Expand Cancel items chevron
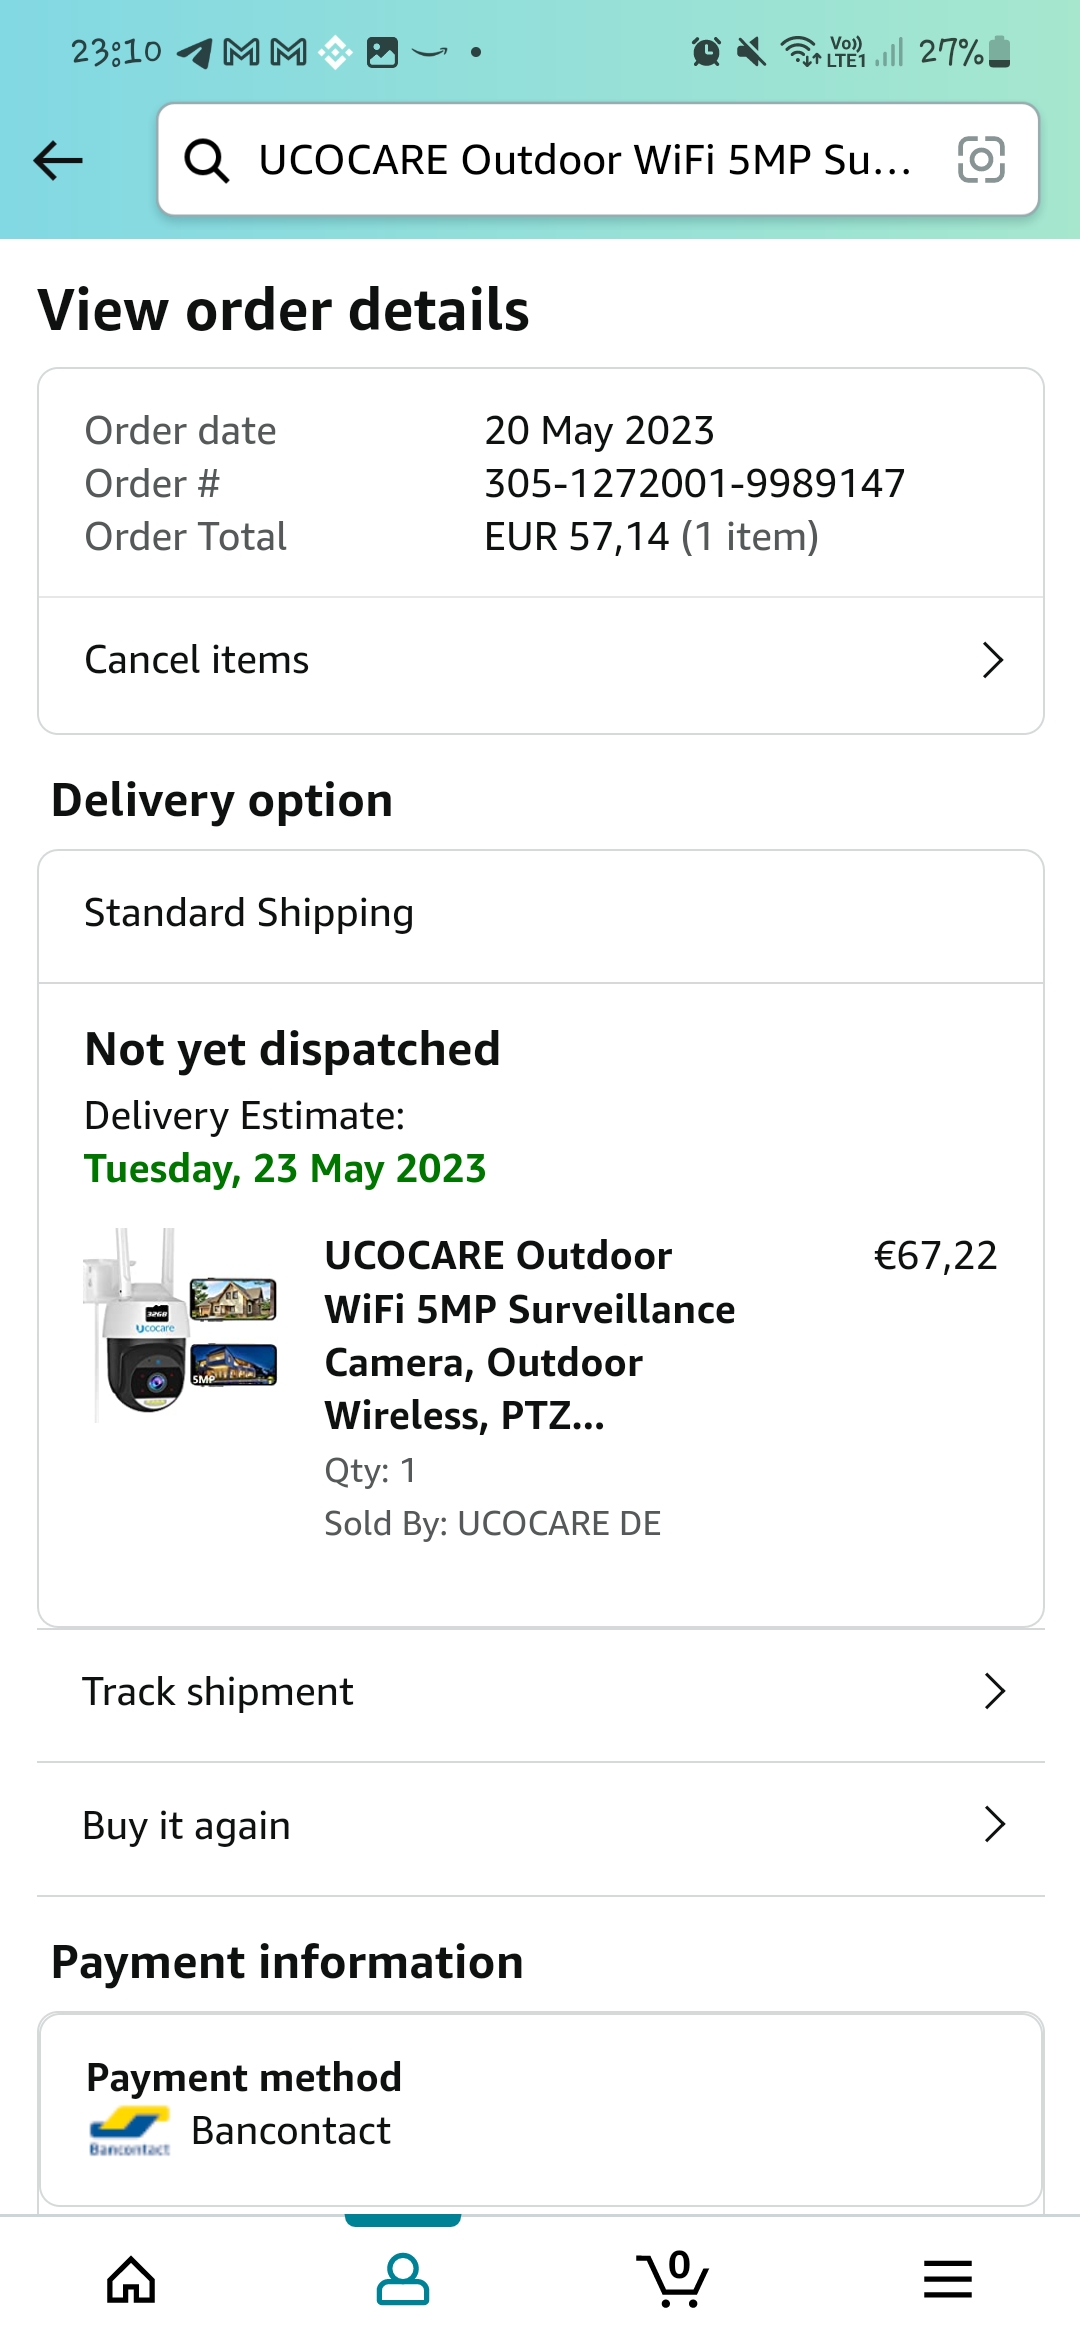Screen dimensions: 1080x2340 tap(992, 660)
